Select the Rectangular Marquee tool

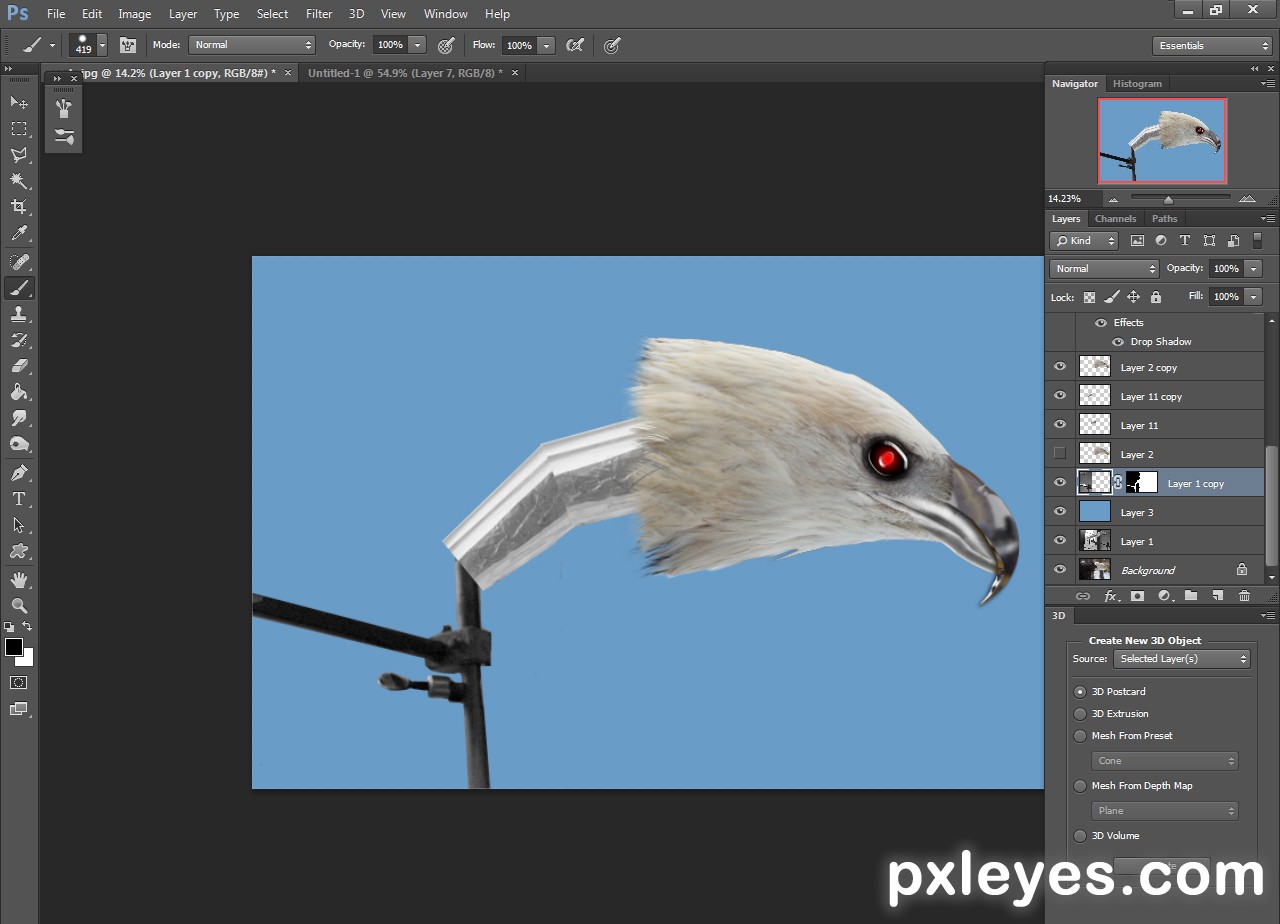pyautogui.click(x=19, y=128)
